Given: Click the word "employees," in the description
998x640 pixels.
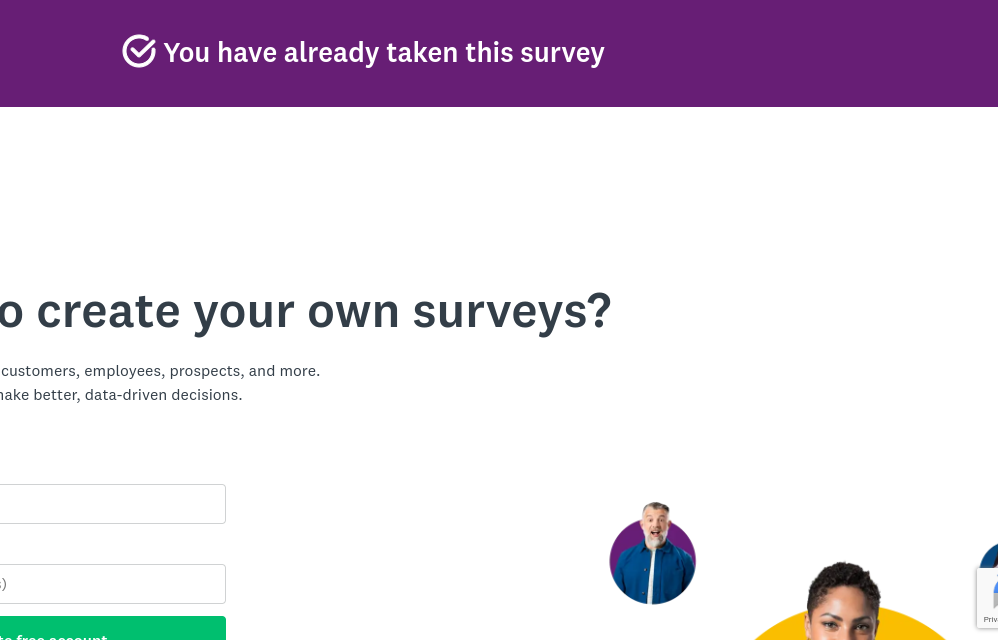Looking at the screenshot, I should (124, 371).
